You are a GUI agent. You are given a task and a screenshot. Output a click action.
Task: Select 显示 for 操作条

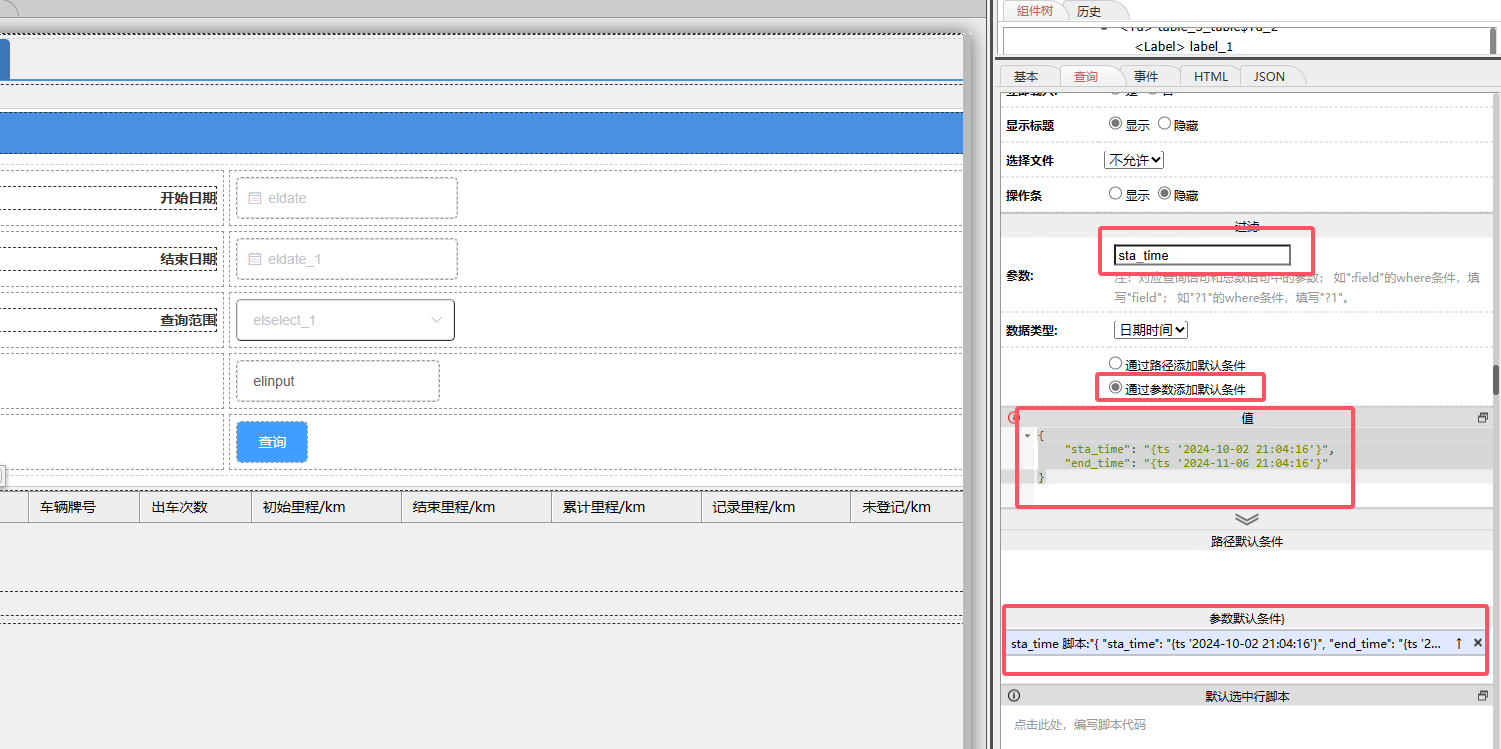[x=1114, y=194]
